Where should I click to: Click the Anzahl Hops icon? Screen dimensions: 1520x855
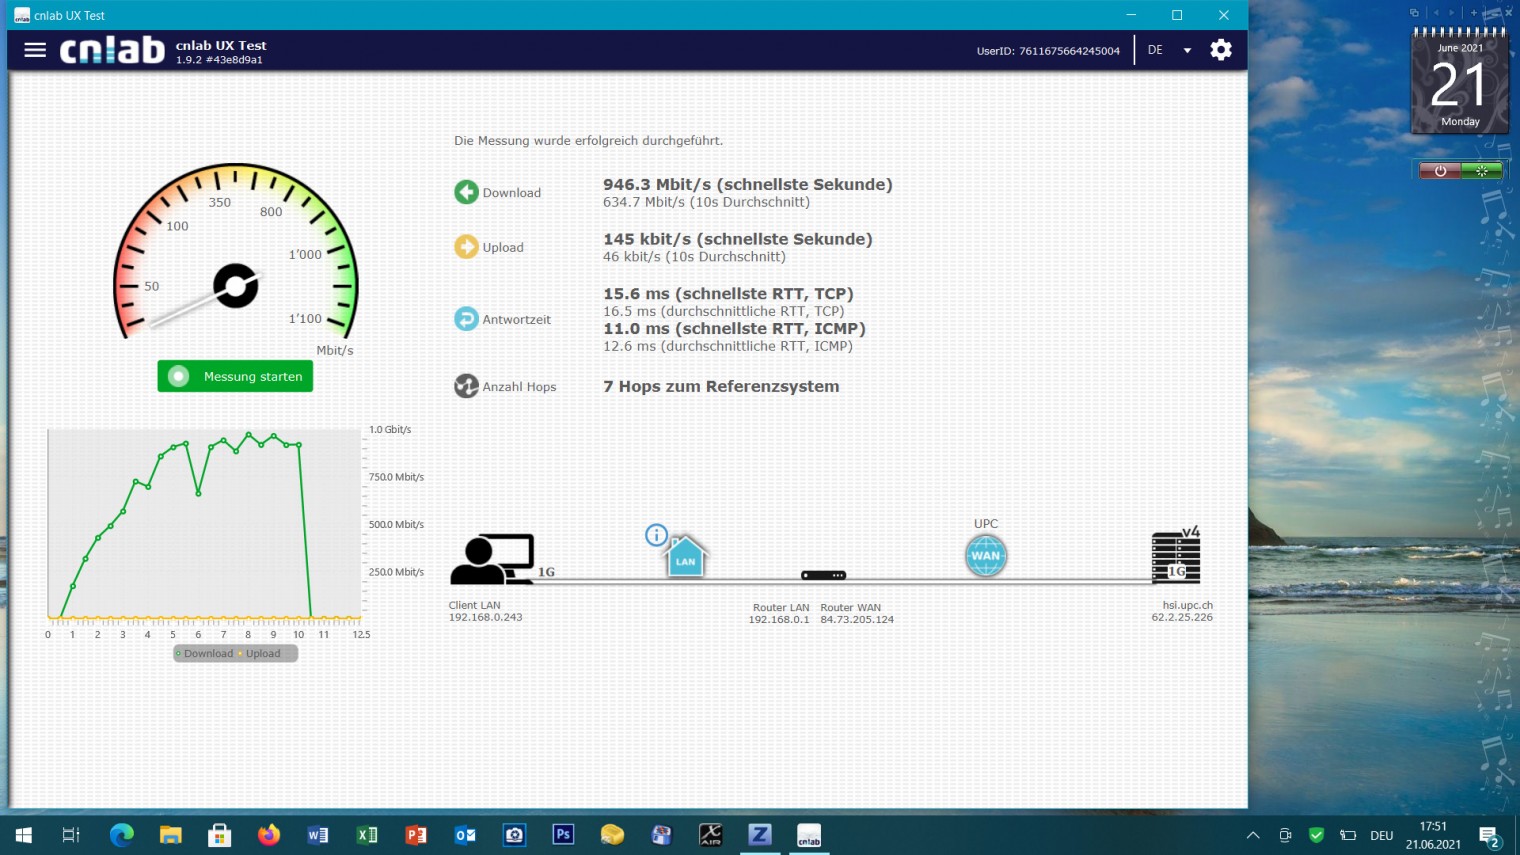466,386
